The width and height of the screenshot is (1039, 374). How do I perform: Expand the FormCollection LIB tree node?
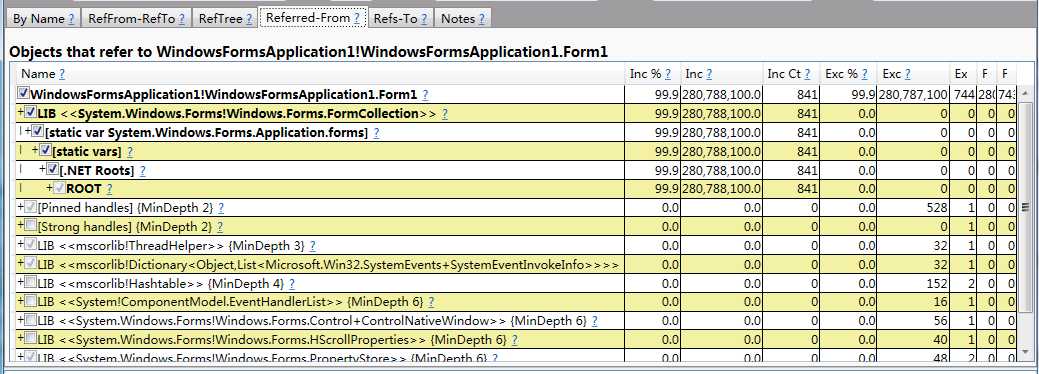(21, 113)
